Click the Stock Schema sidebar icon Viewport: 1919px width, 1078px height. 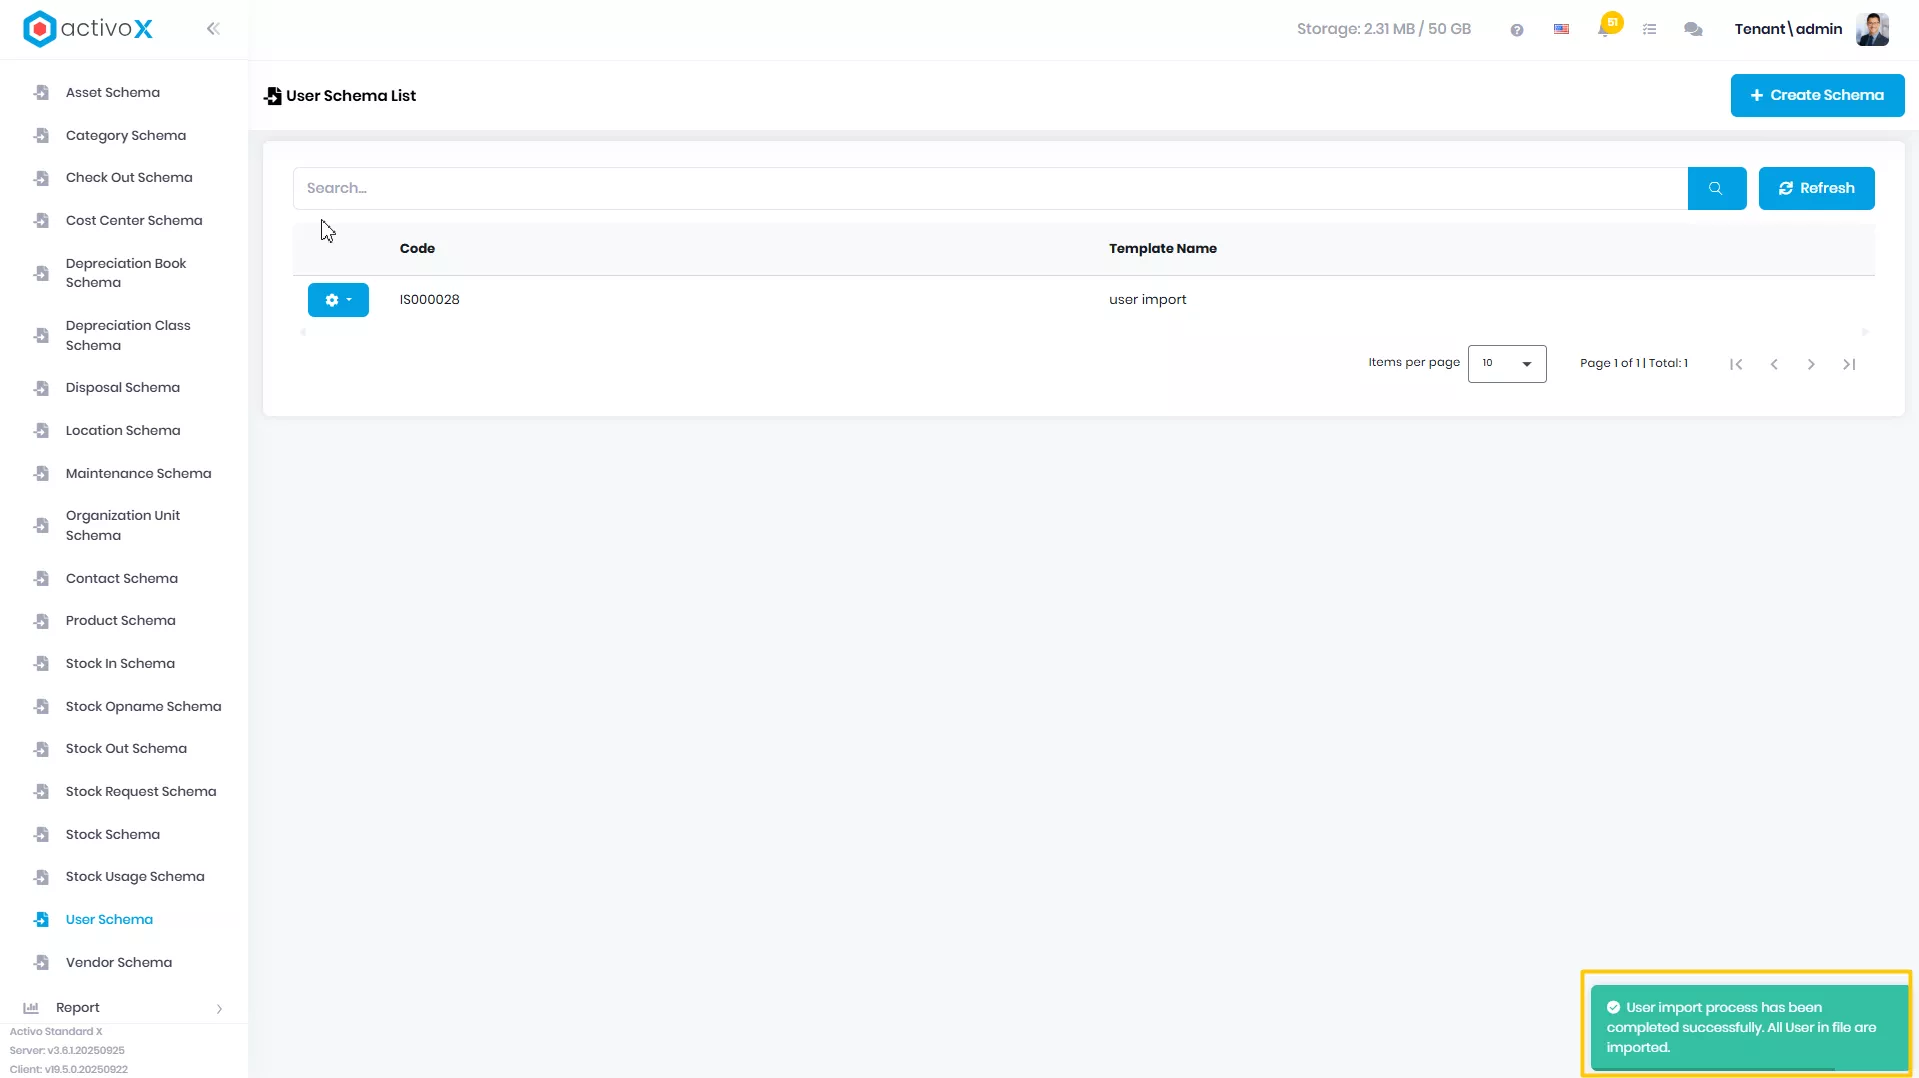coord(41,835)
